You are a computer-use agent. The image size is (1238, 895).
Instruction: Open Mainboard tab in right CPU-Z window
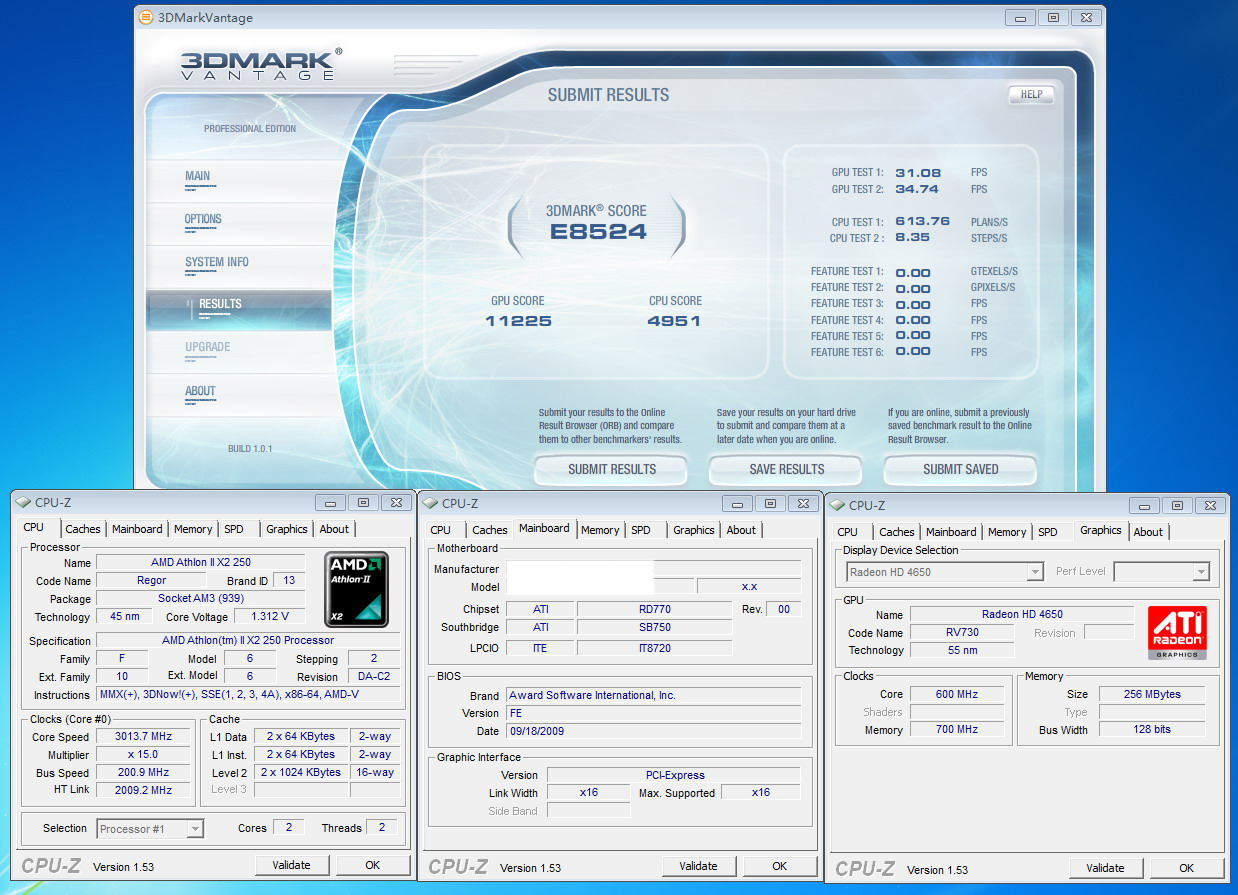(x=951, y=532)
